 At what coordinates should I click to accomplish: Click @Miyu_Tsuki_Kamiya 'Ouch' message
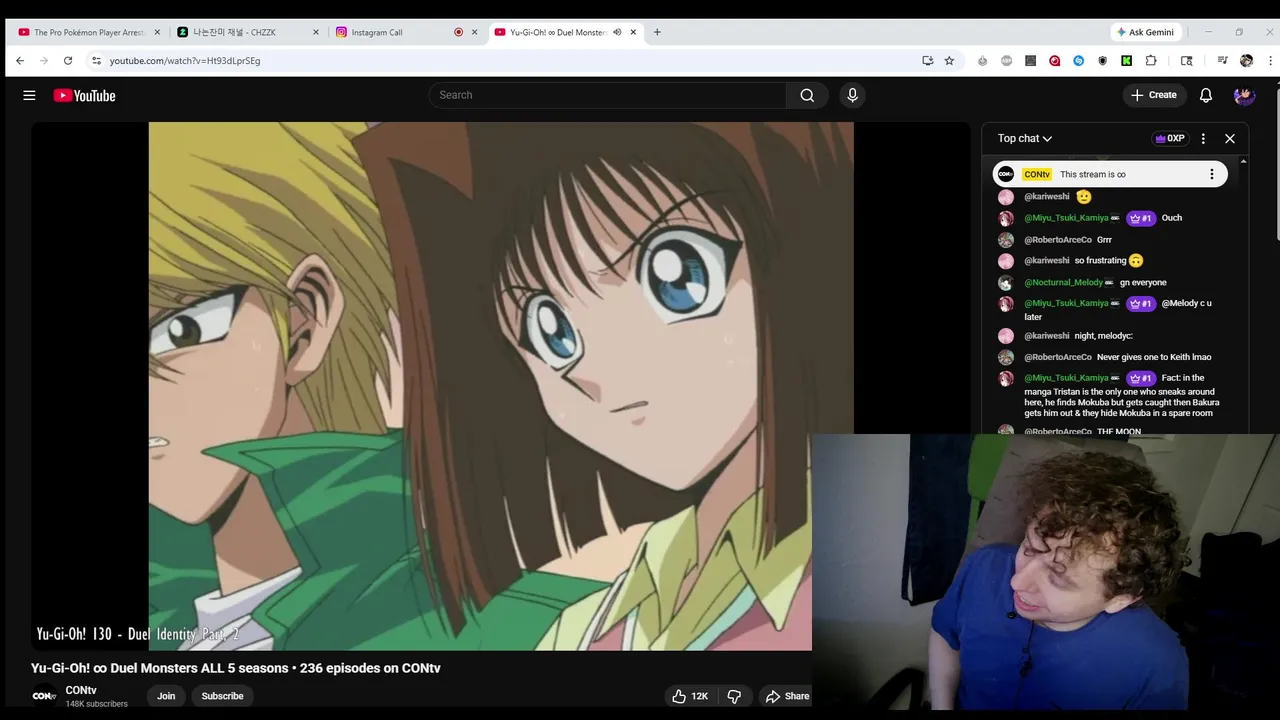tap(1172, 218)
